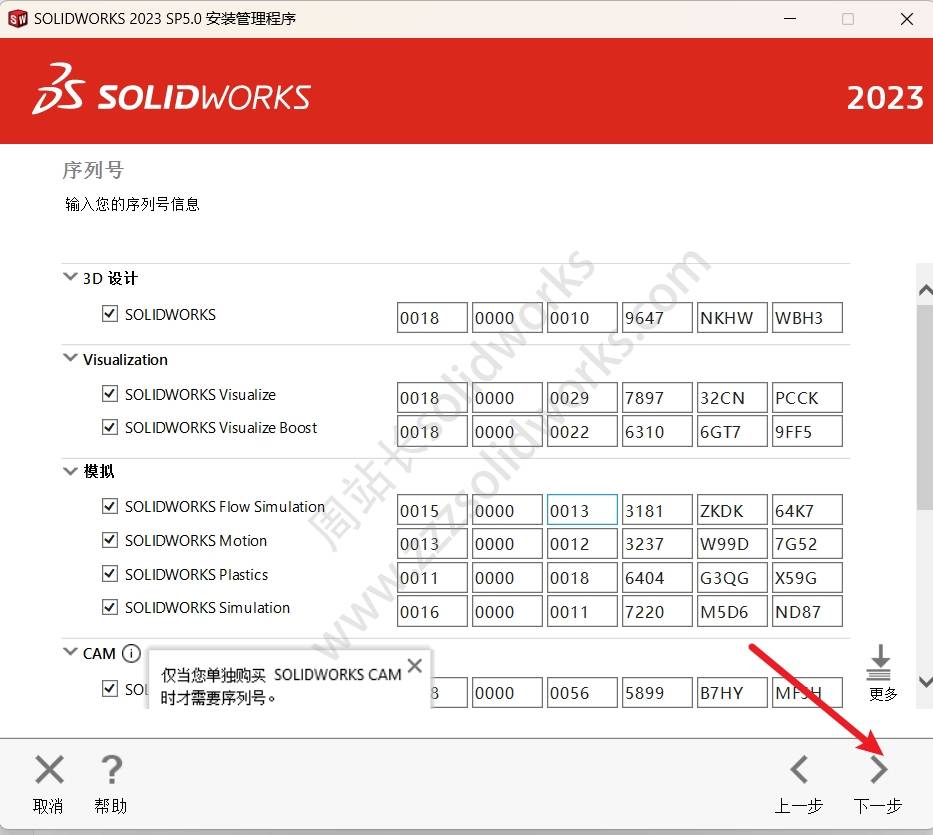Click the 取消 cancel X icon
Viewport: 933px width, 835px height.
point(49,770)
